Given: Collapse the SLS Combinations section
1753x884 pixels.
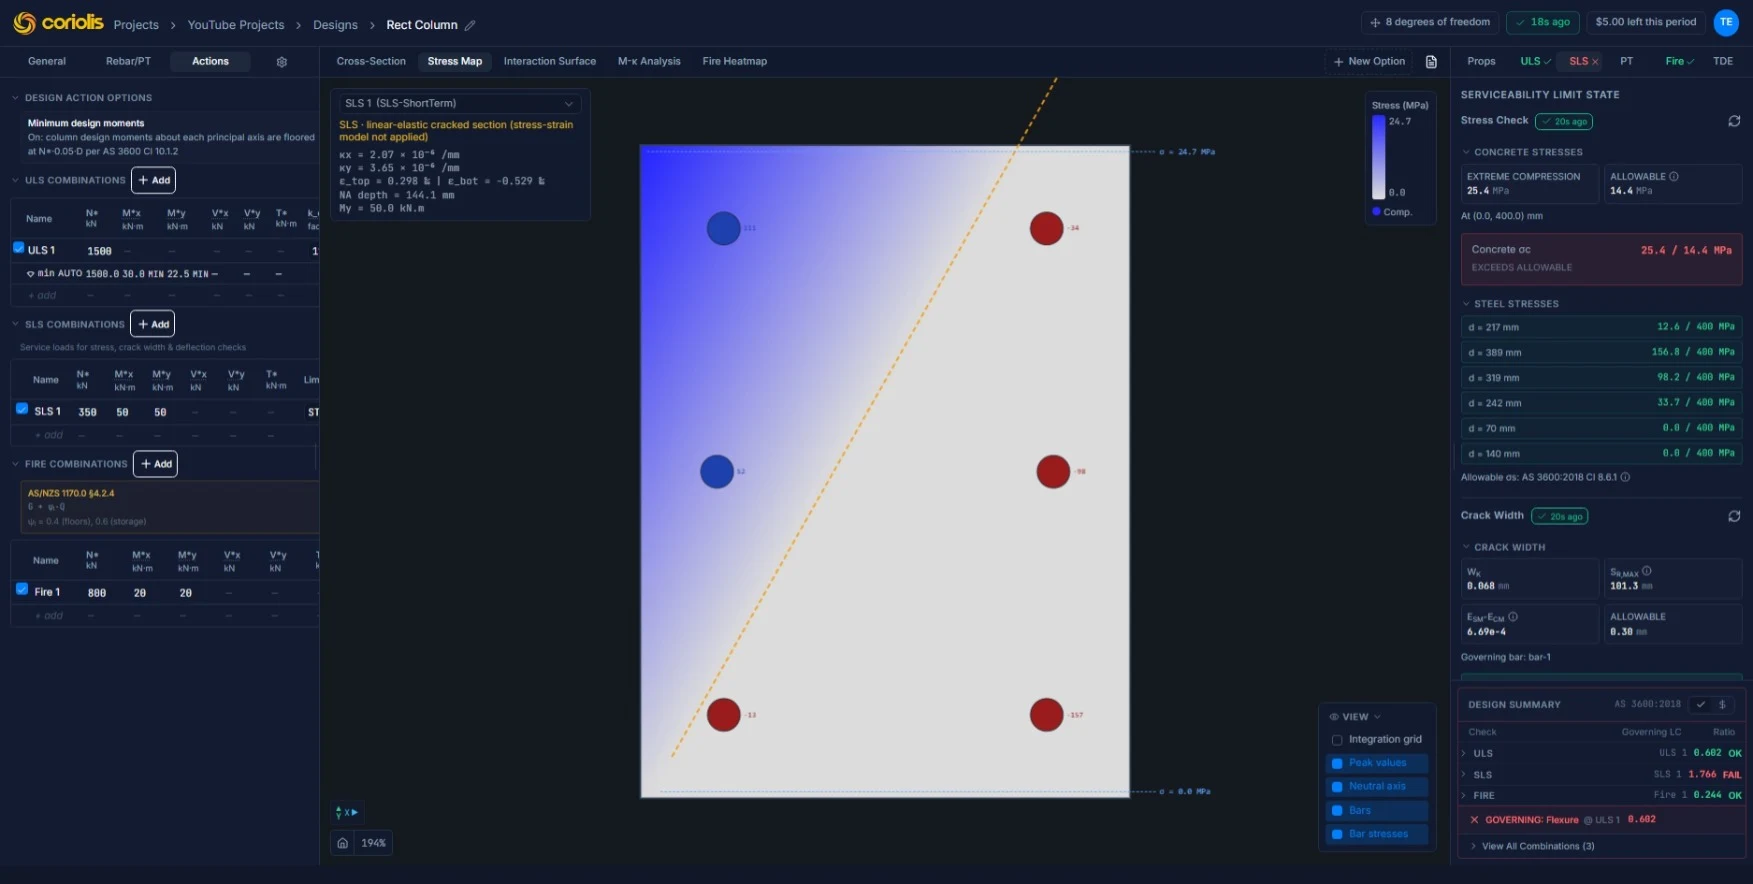Looking at the screenshot, I should click(x=15, y=325).
